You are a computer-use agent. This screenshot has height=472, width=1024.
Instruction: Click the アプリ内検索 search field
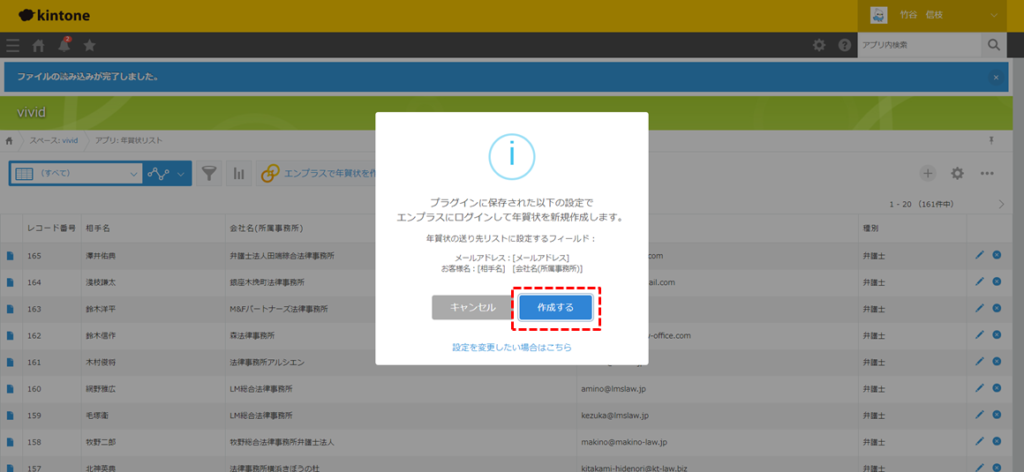pos(918,45)
